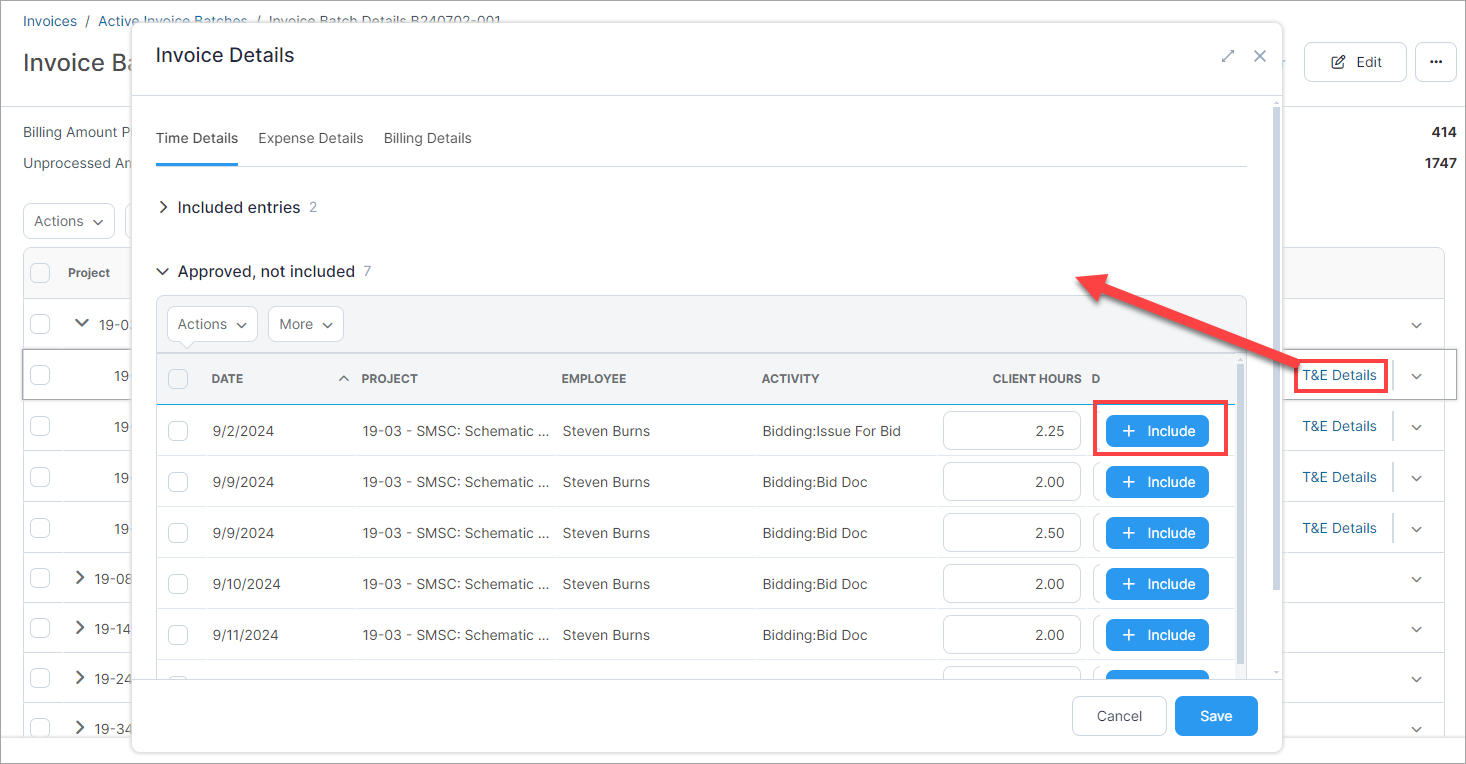1466x764 pixels.
Task: Collapse the Approved, not included section
Action: click(x=163, y=272)
